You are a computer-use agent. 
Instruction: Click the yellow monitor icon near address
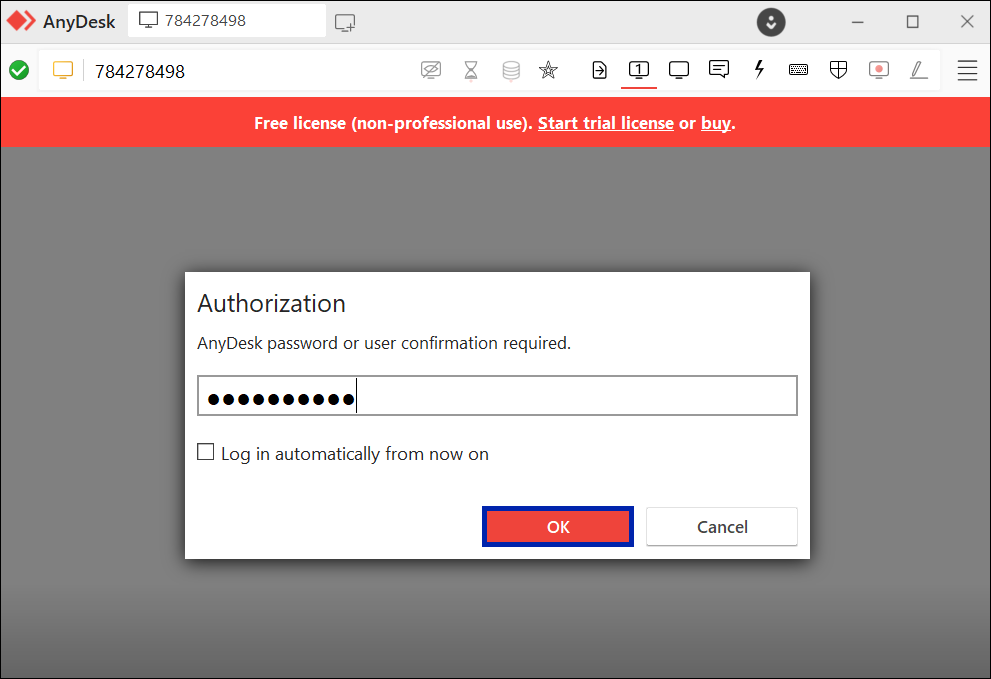(x=63, y=70)
